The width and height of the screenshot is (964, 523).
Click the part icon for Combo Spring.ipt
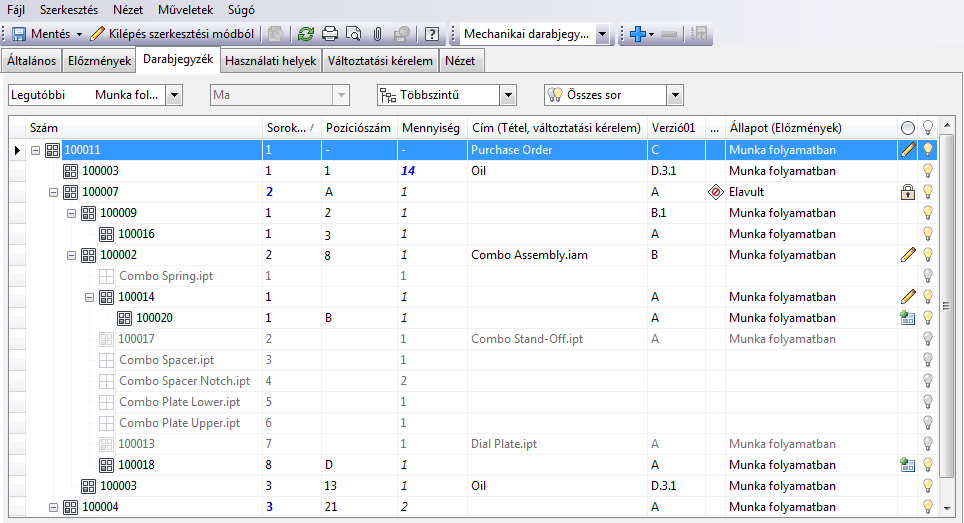pos(106,277)
